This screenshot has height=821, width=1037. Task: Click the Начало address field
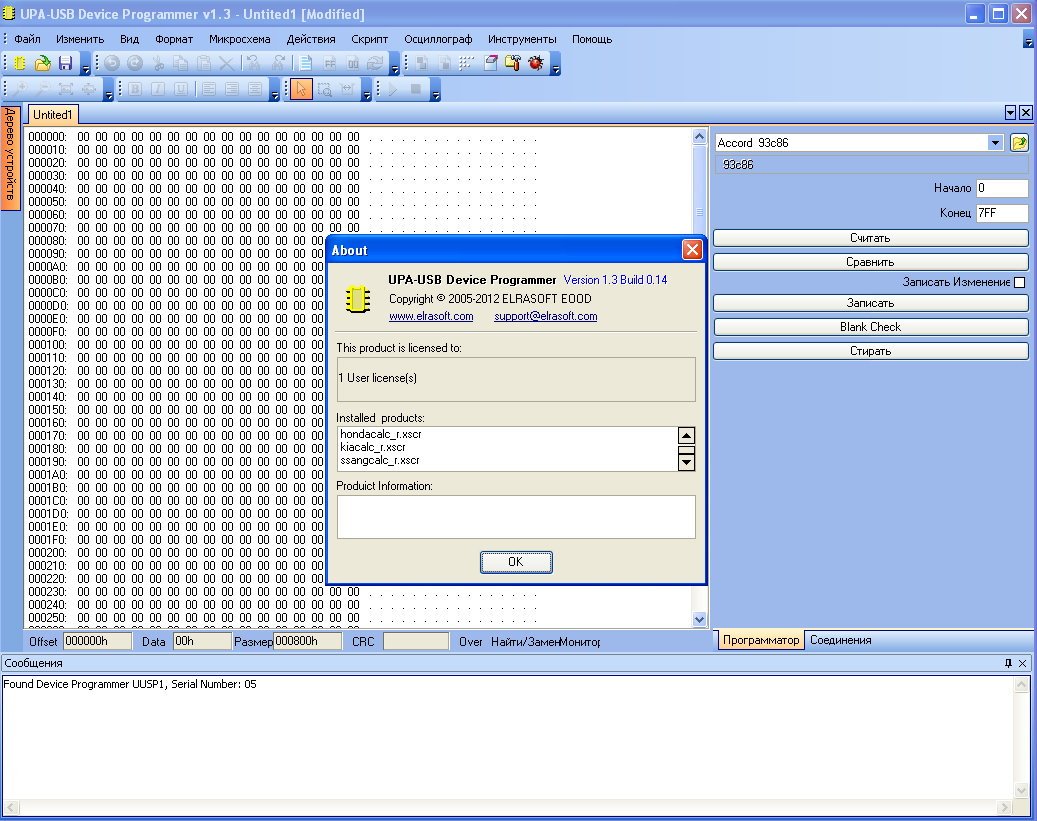pos(1002,188)
